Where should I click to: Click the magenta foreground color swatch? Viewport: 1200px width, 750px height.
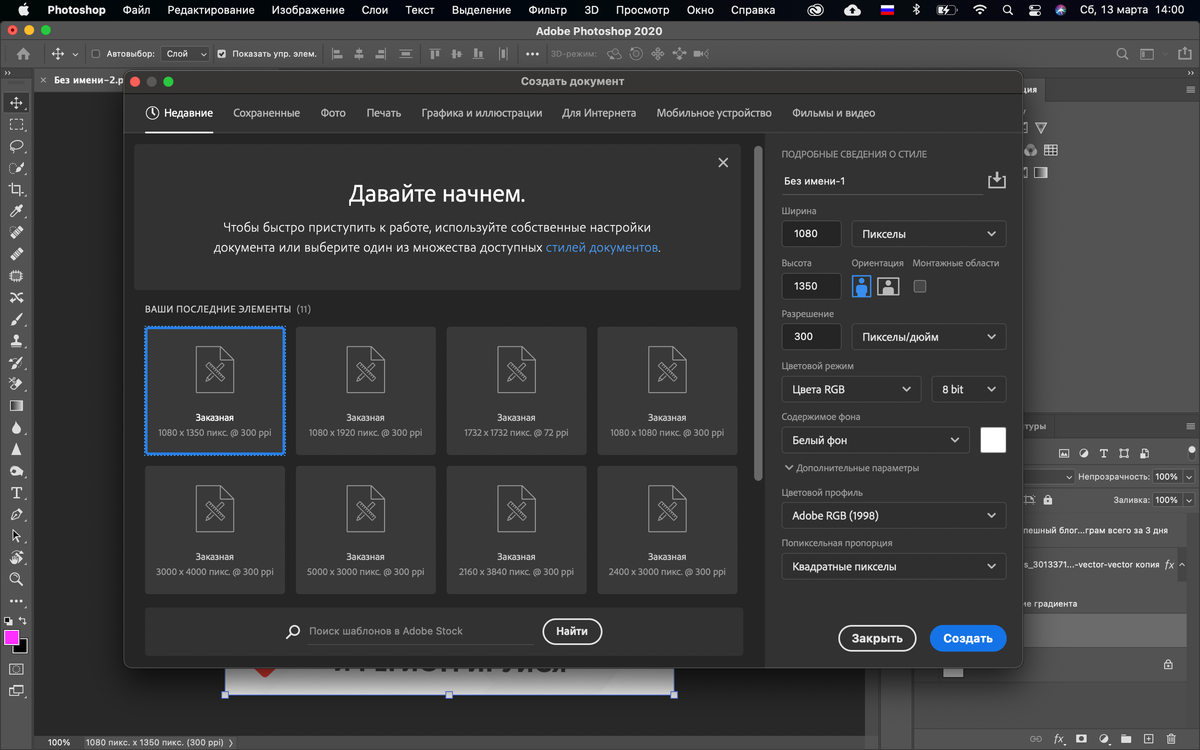tap(12, 638)
